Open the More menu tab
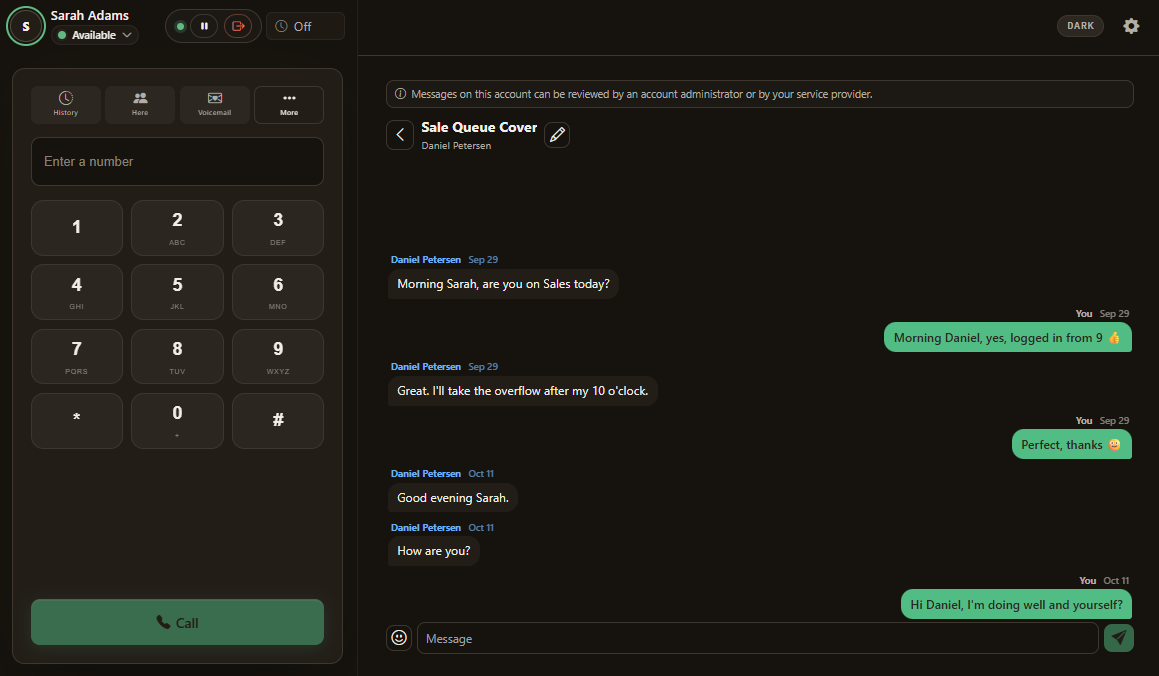 289,104
